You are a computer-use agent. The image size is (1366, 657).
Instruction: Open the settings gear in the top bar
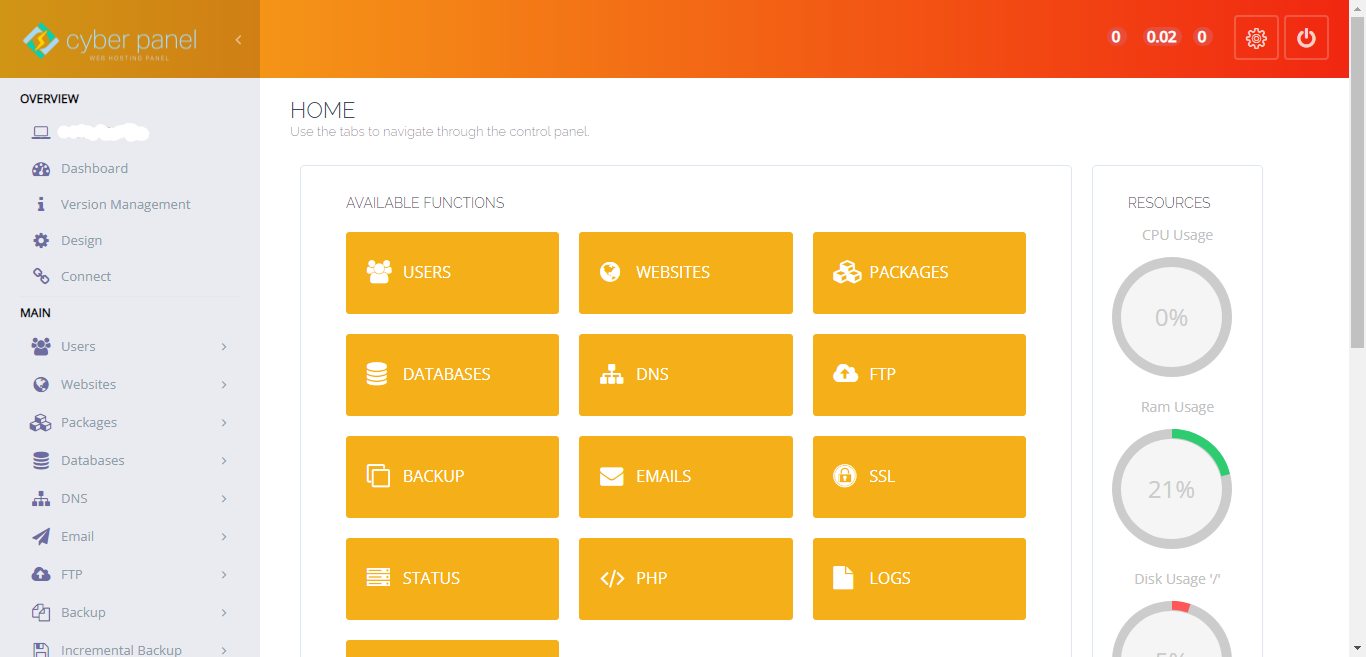1256,37
